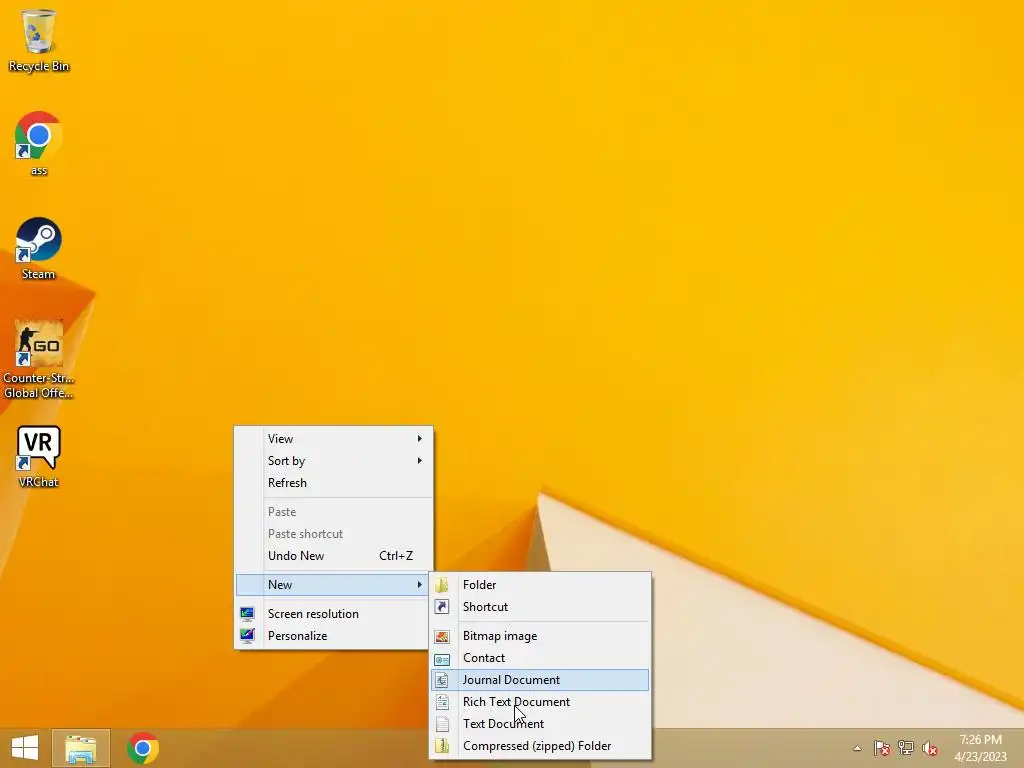The width and height of the screenshot is (1024, 768).
Task: Open File Explorer from the taskbar
Action: (81, 748)
